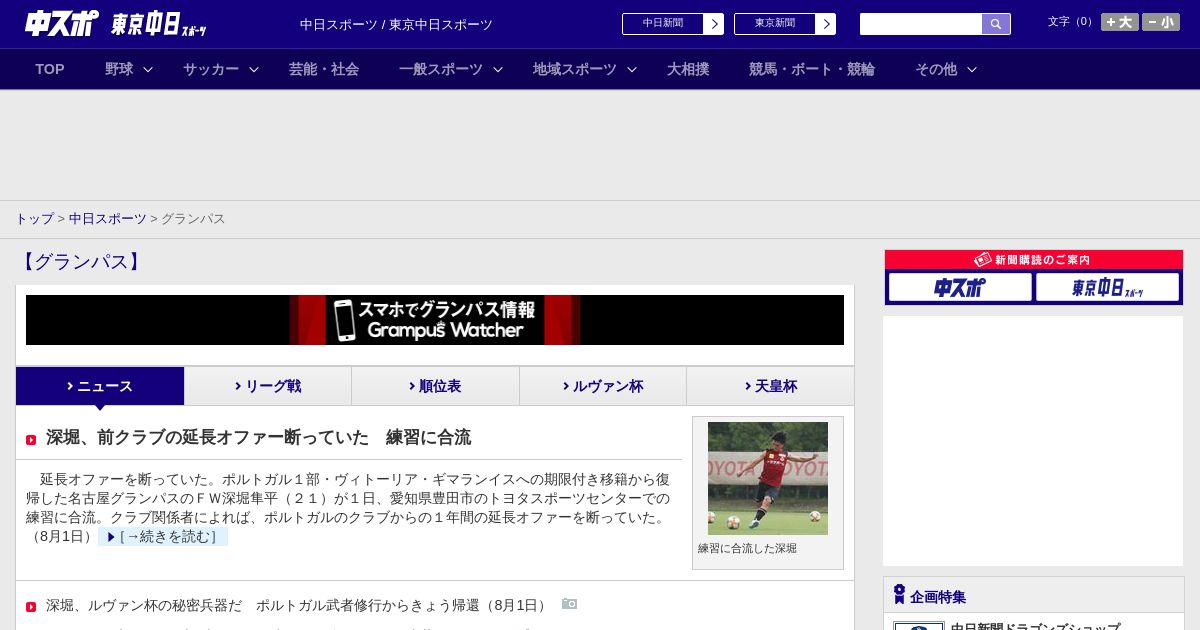
Task: Click the photo caption 練習に合流した深堀
Action: [747, 548]
